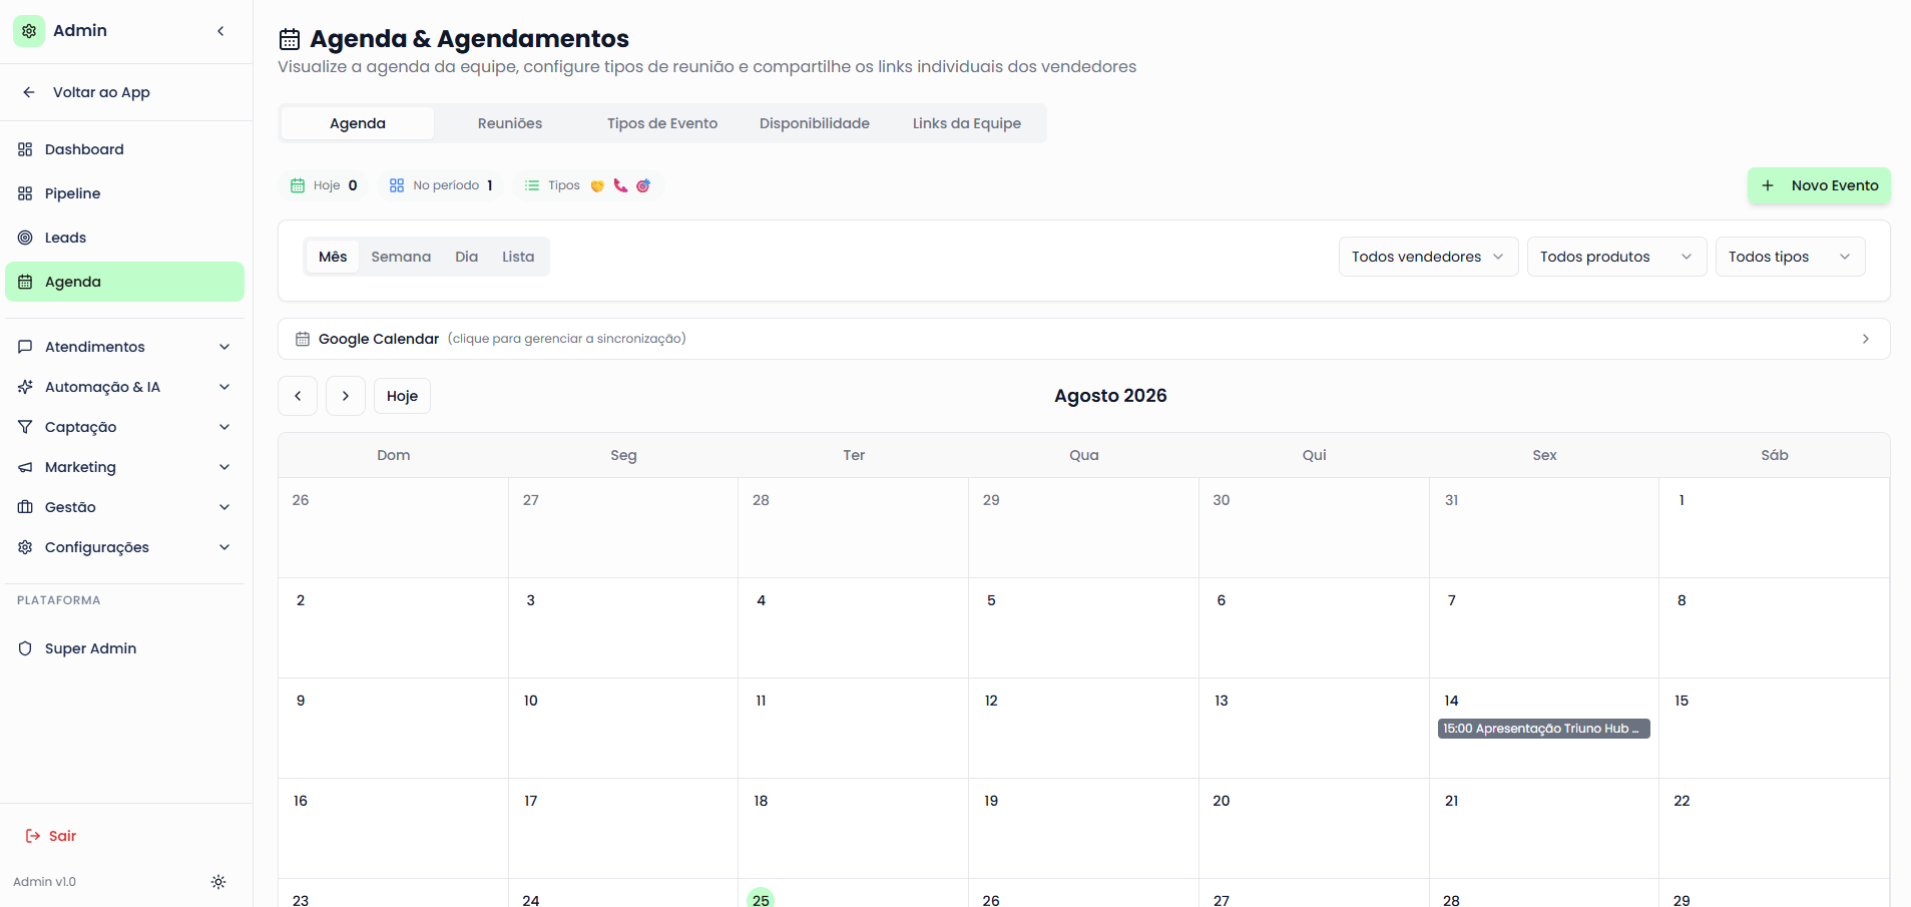The height and width of the screenshot is (907, 1911).
Task: Switch to Reuniões tab
Action: coord(510,123)
